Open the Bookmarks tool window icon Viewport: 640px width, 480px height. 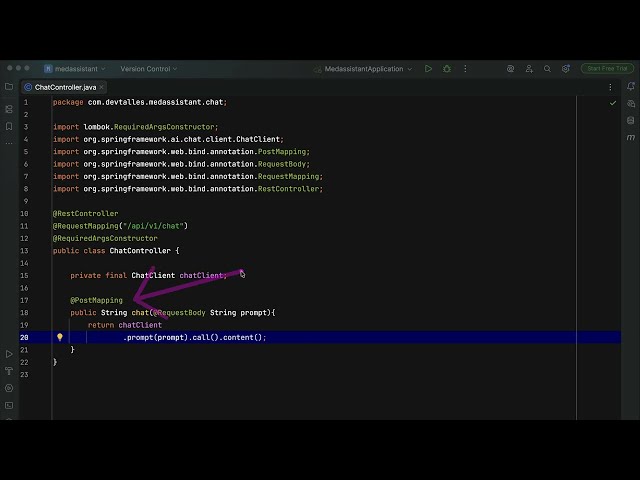point(9,126)
